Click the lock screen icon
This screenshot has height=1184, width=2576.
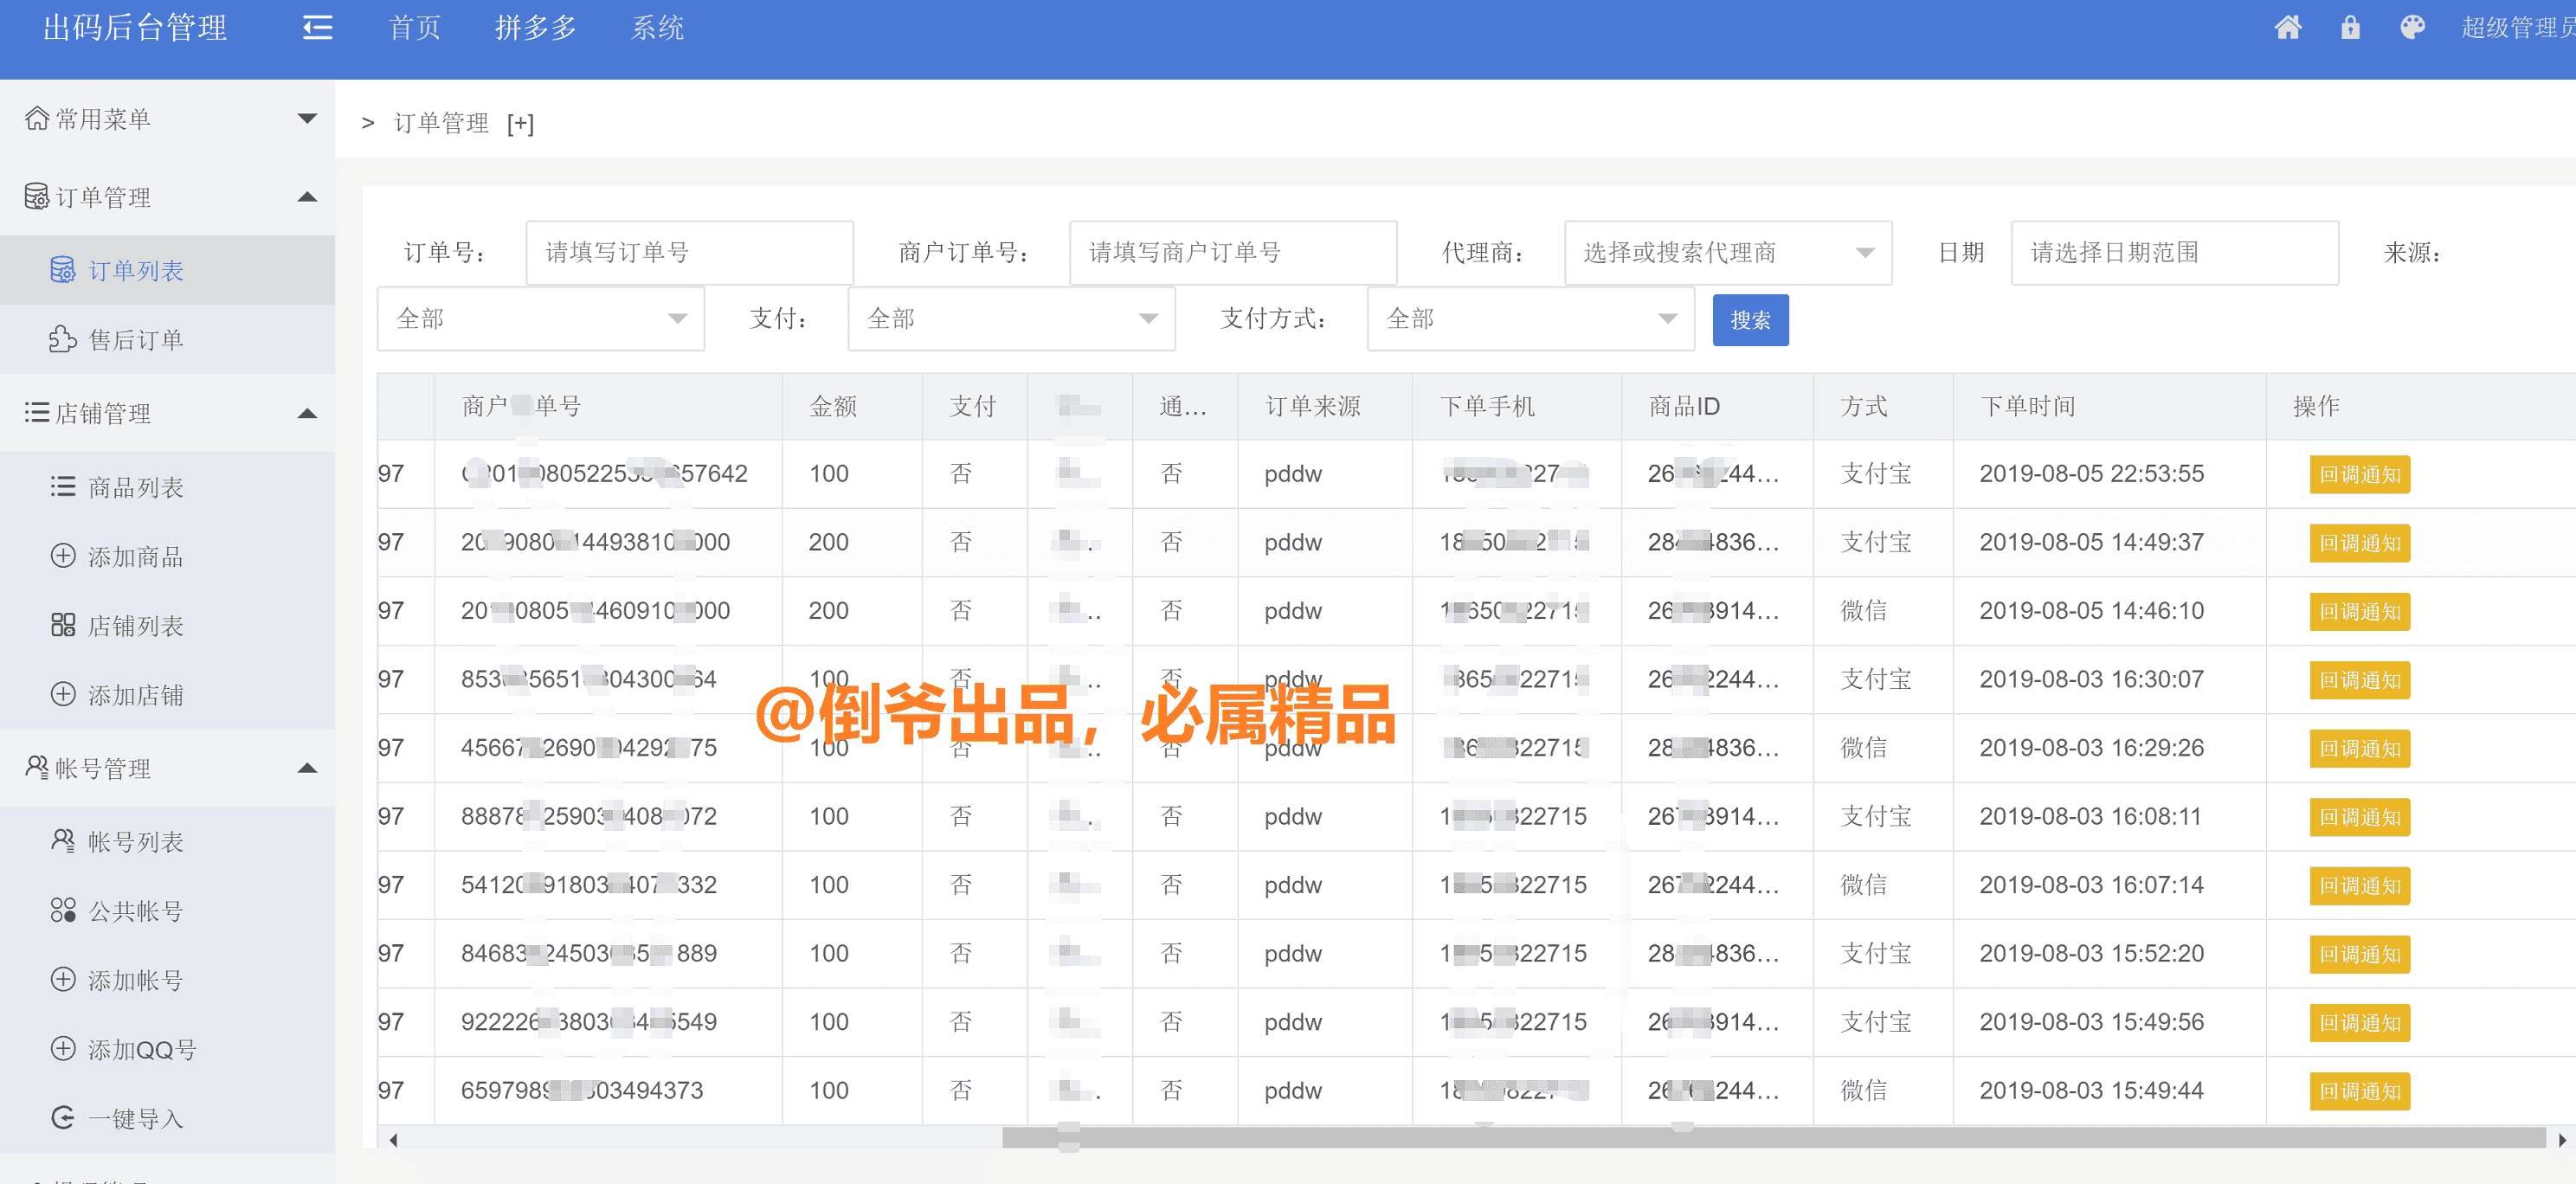pyautogui.click(x=2350, y=27)
